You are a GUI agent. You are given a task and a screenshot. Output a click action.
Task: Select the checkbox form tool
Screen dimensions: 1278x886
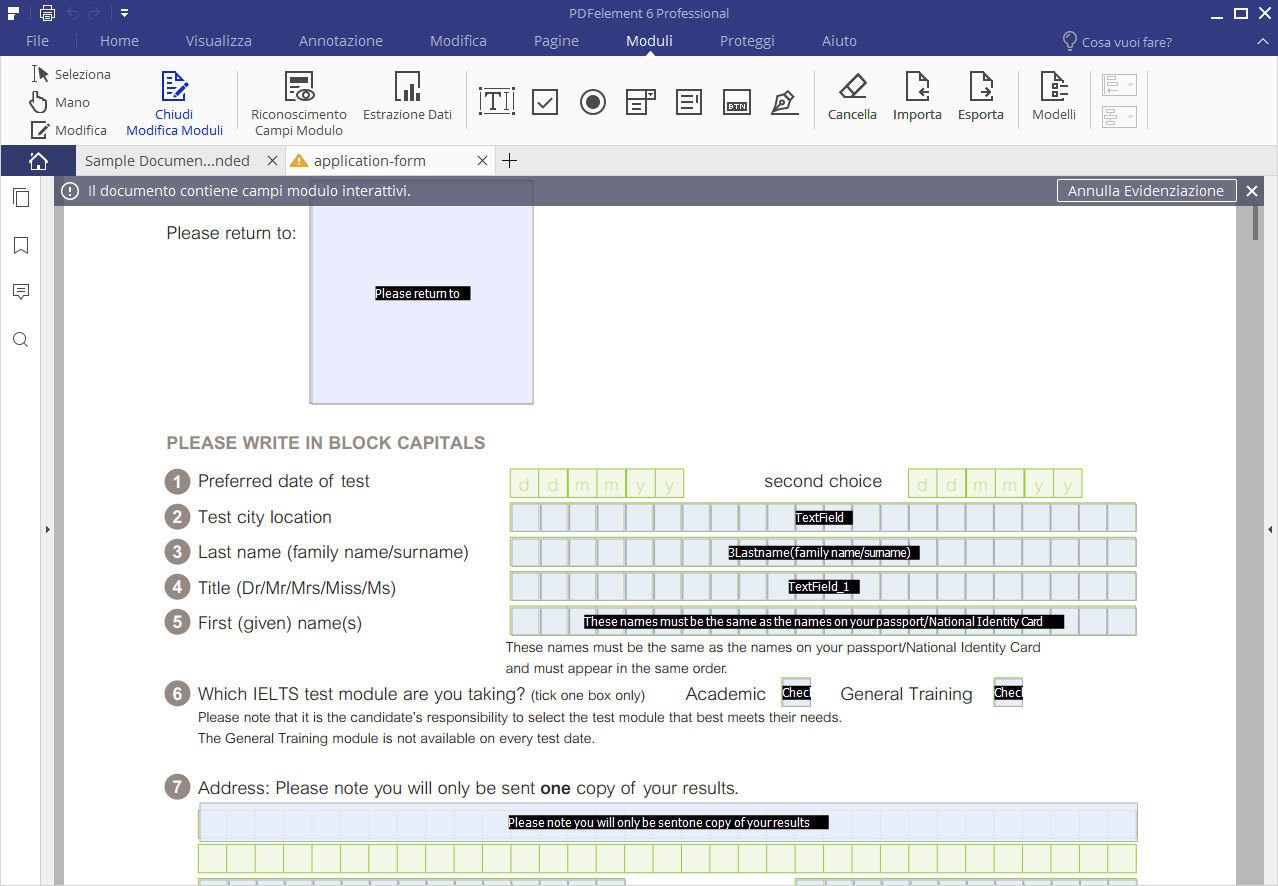[x=545, y=101]
